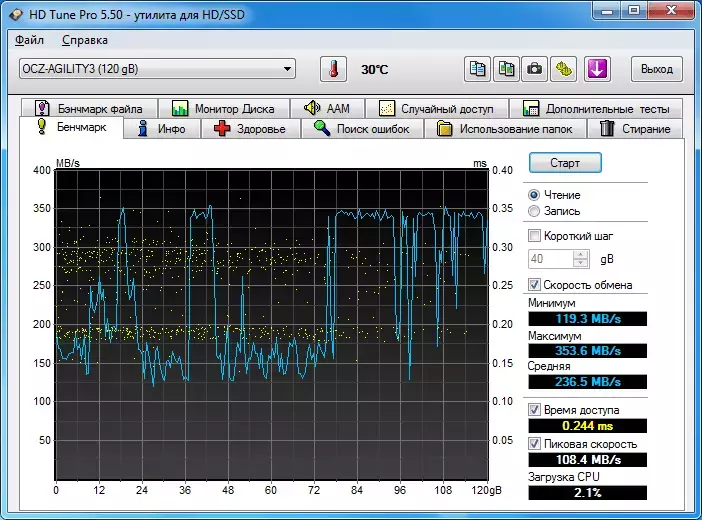Open the AAM tab
The width and height of the screenshot is (702, 520).
click(327, 108)
